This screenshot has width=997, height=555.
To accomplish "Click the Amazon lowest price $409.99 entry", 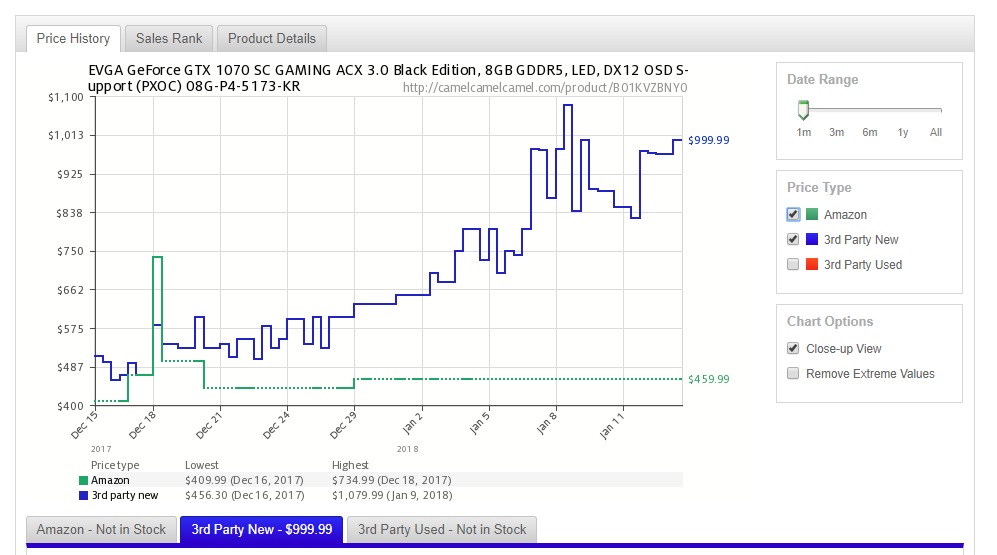I will (244, 480).
